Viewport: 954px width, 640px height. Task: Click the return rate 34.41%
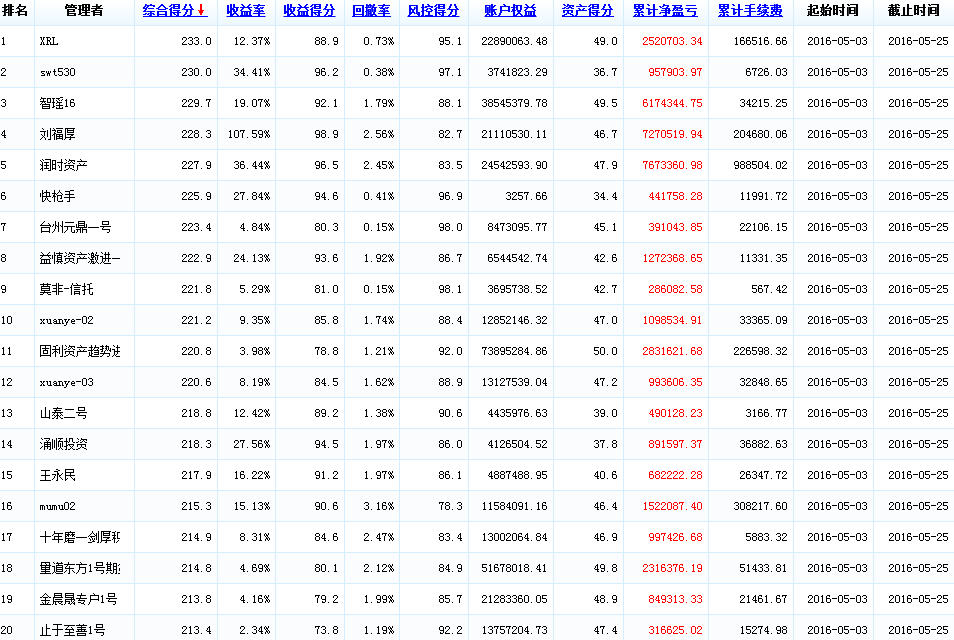point(252,72)
